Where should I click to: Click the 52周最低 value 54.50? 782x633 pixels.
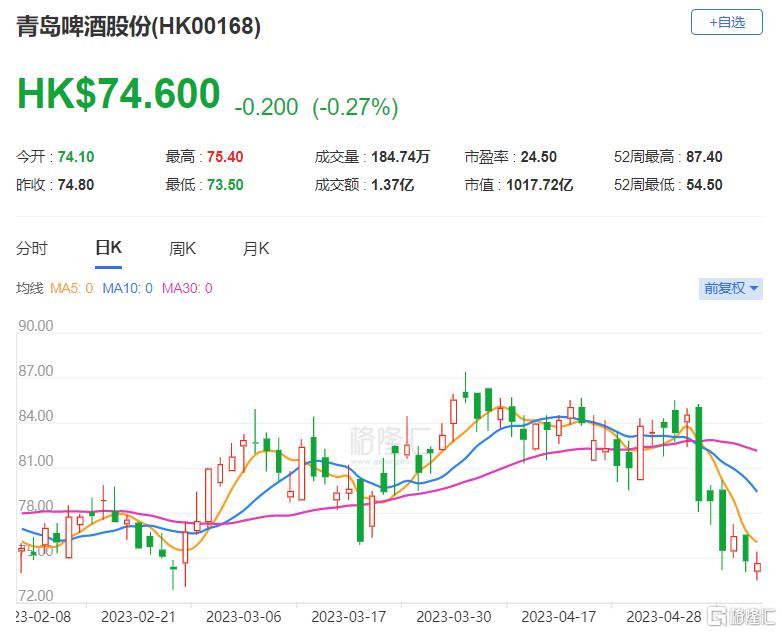tap(704, 185)
